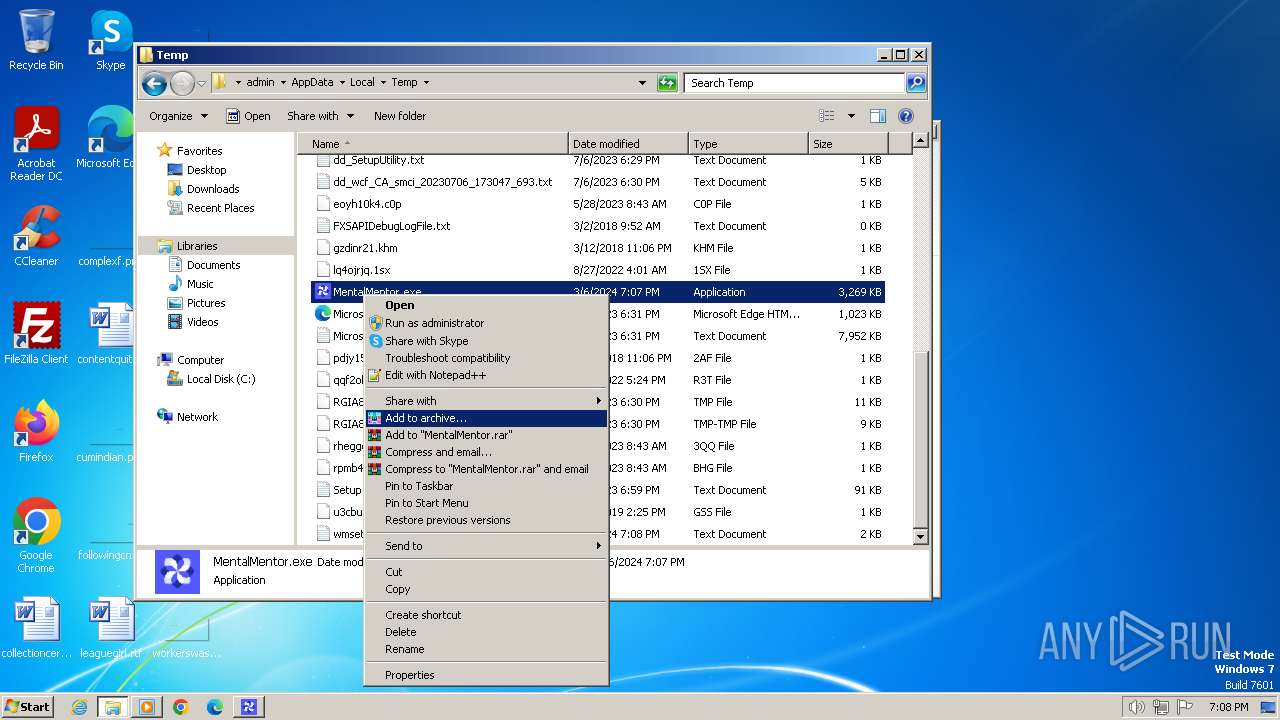Expand the Organize dropdown menu
Screen dimensions: 1280x720
tap(178, 116)
